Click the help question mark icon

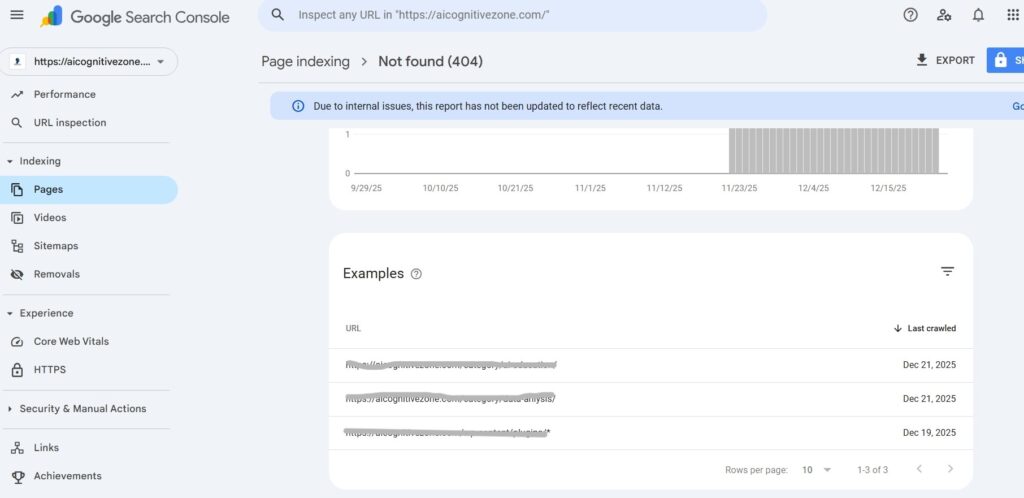coord(910,15)
